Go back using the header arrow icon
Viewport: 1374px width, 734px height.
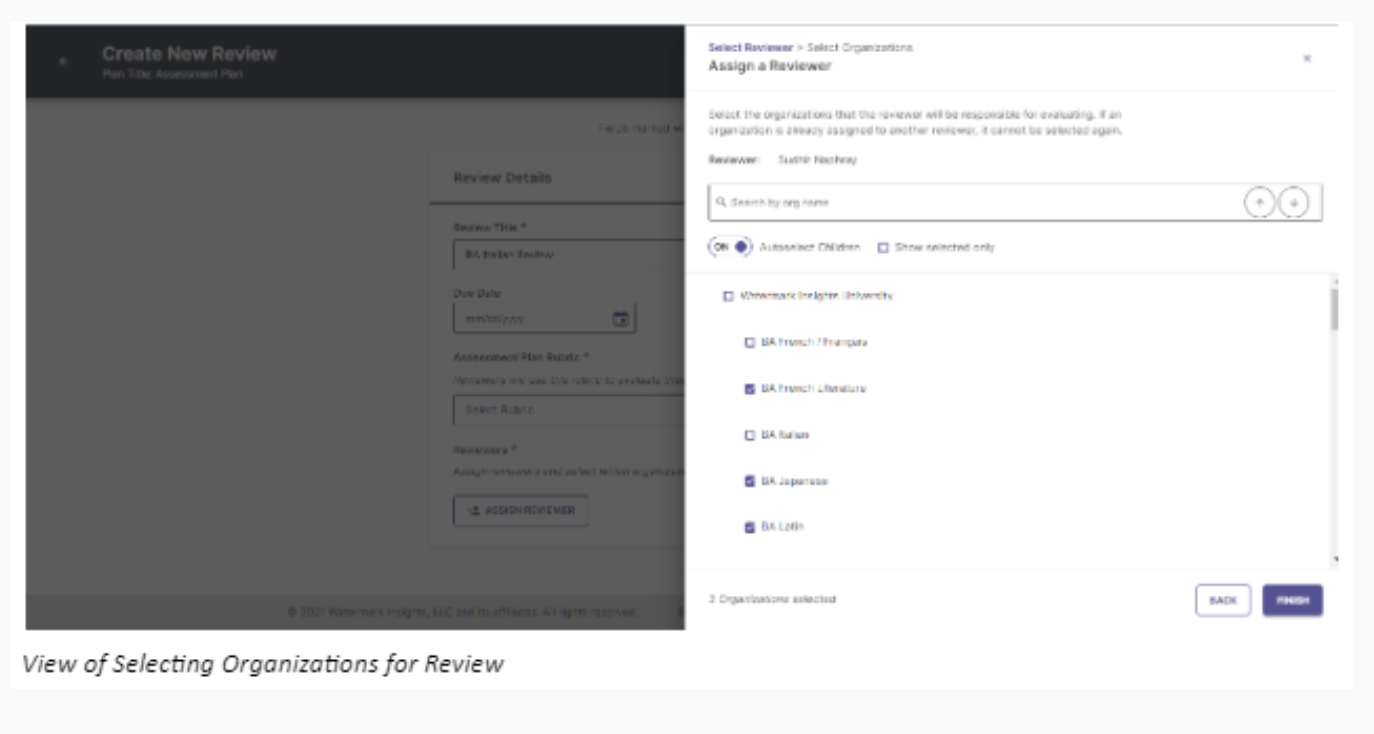coord(63,61)
